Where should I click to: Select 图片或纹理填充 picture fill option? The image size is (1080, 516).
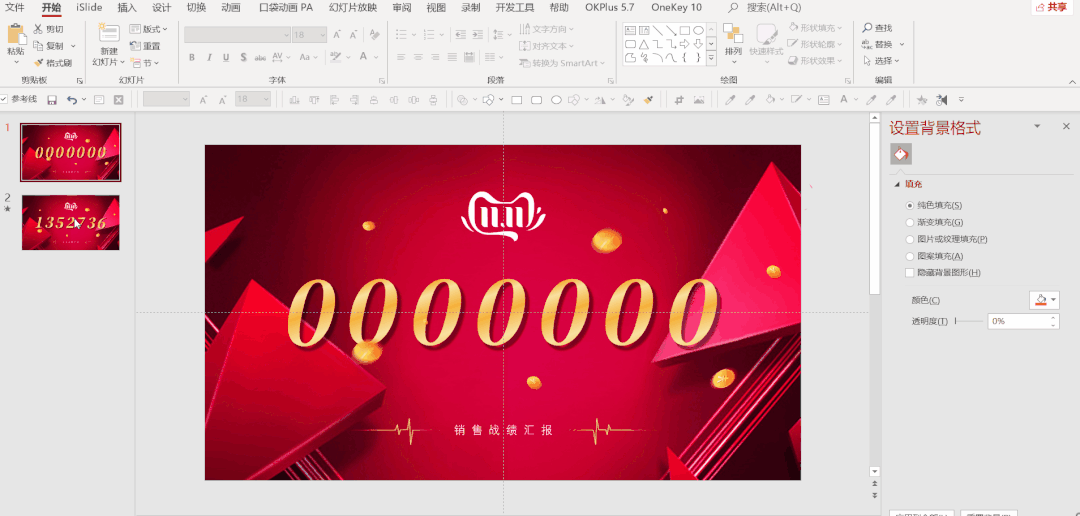click(910, 239)
